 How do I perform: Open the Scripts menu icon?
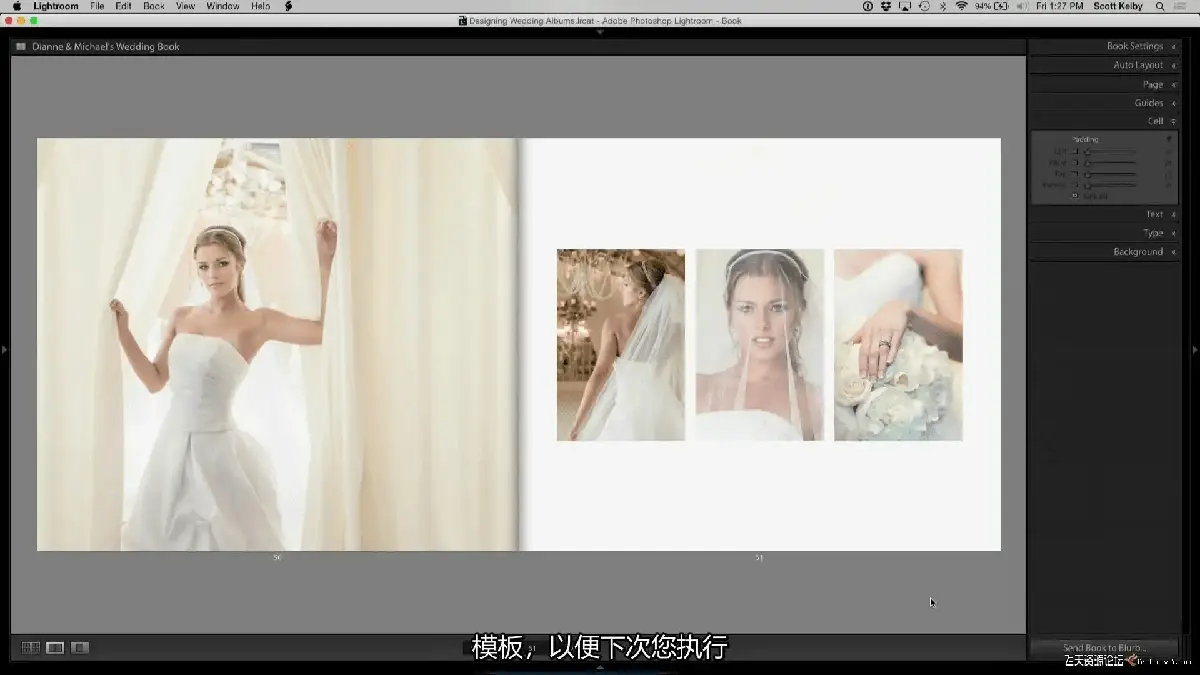289,6
